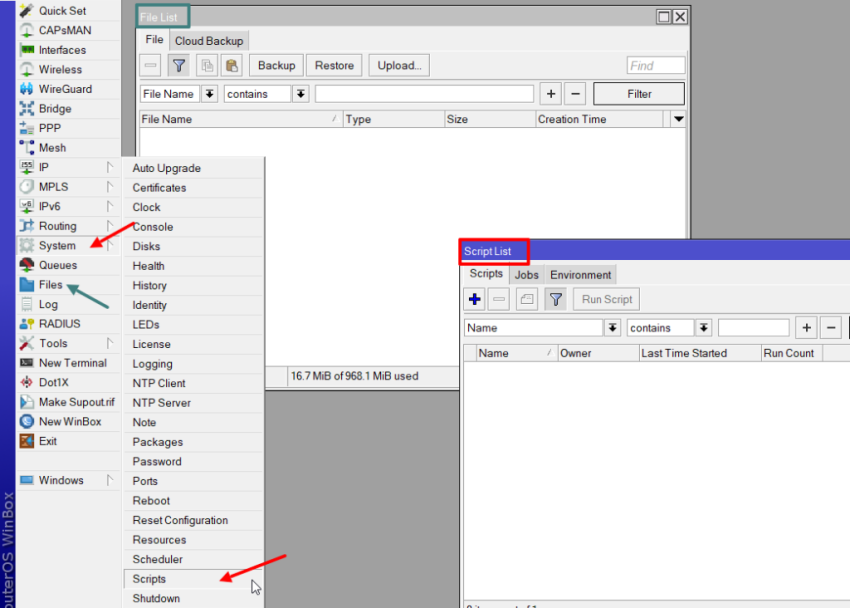
Task: Toggle the filter funnel in Script List
Action: [x=556, y=299]
